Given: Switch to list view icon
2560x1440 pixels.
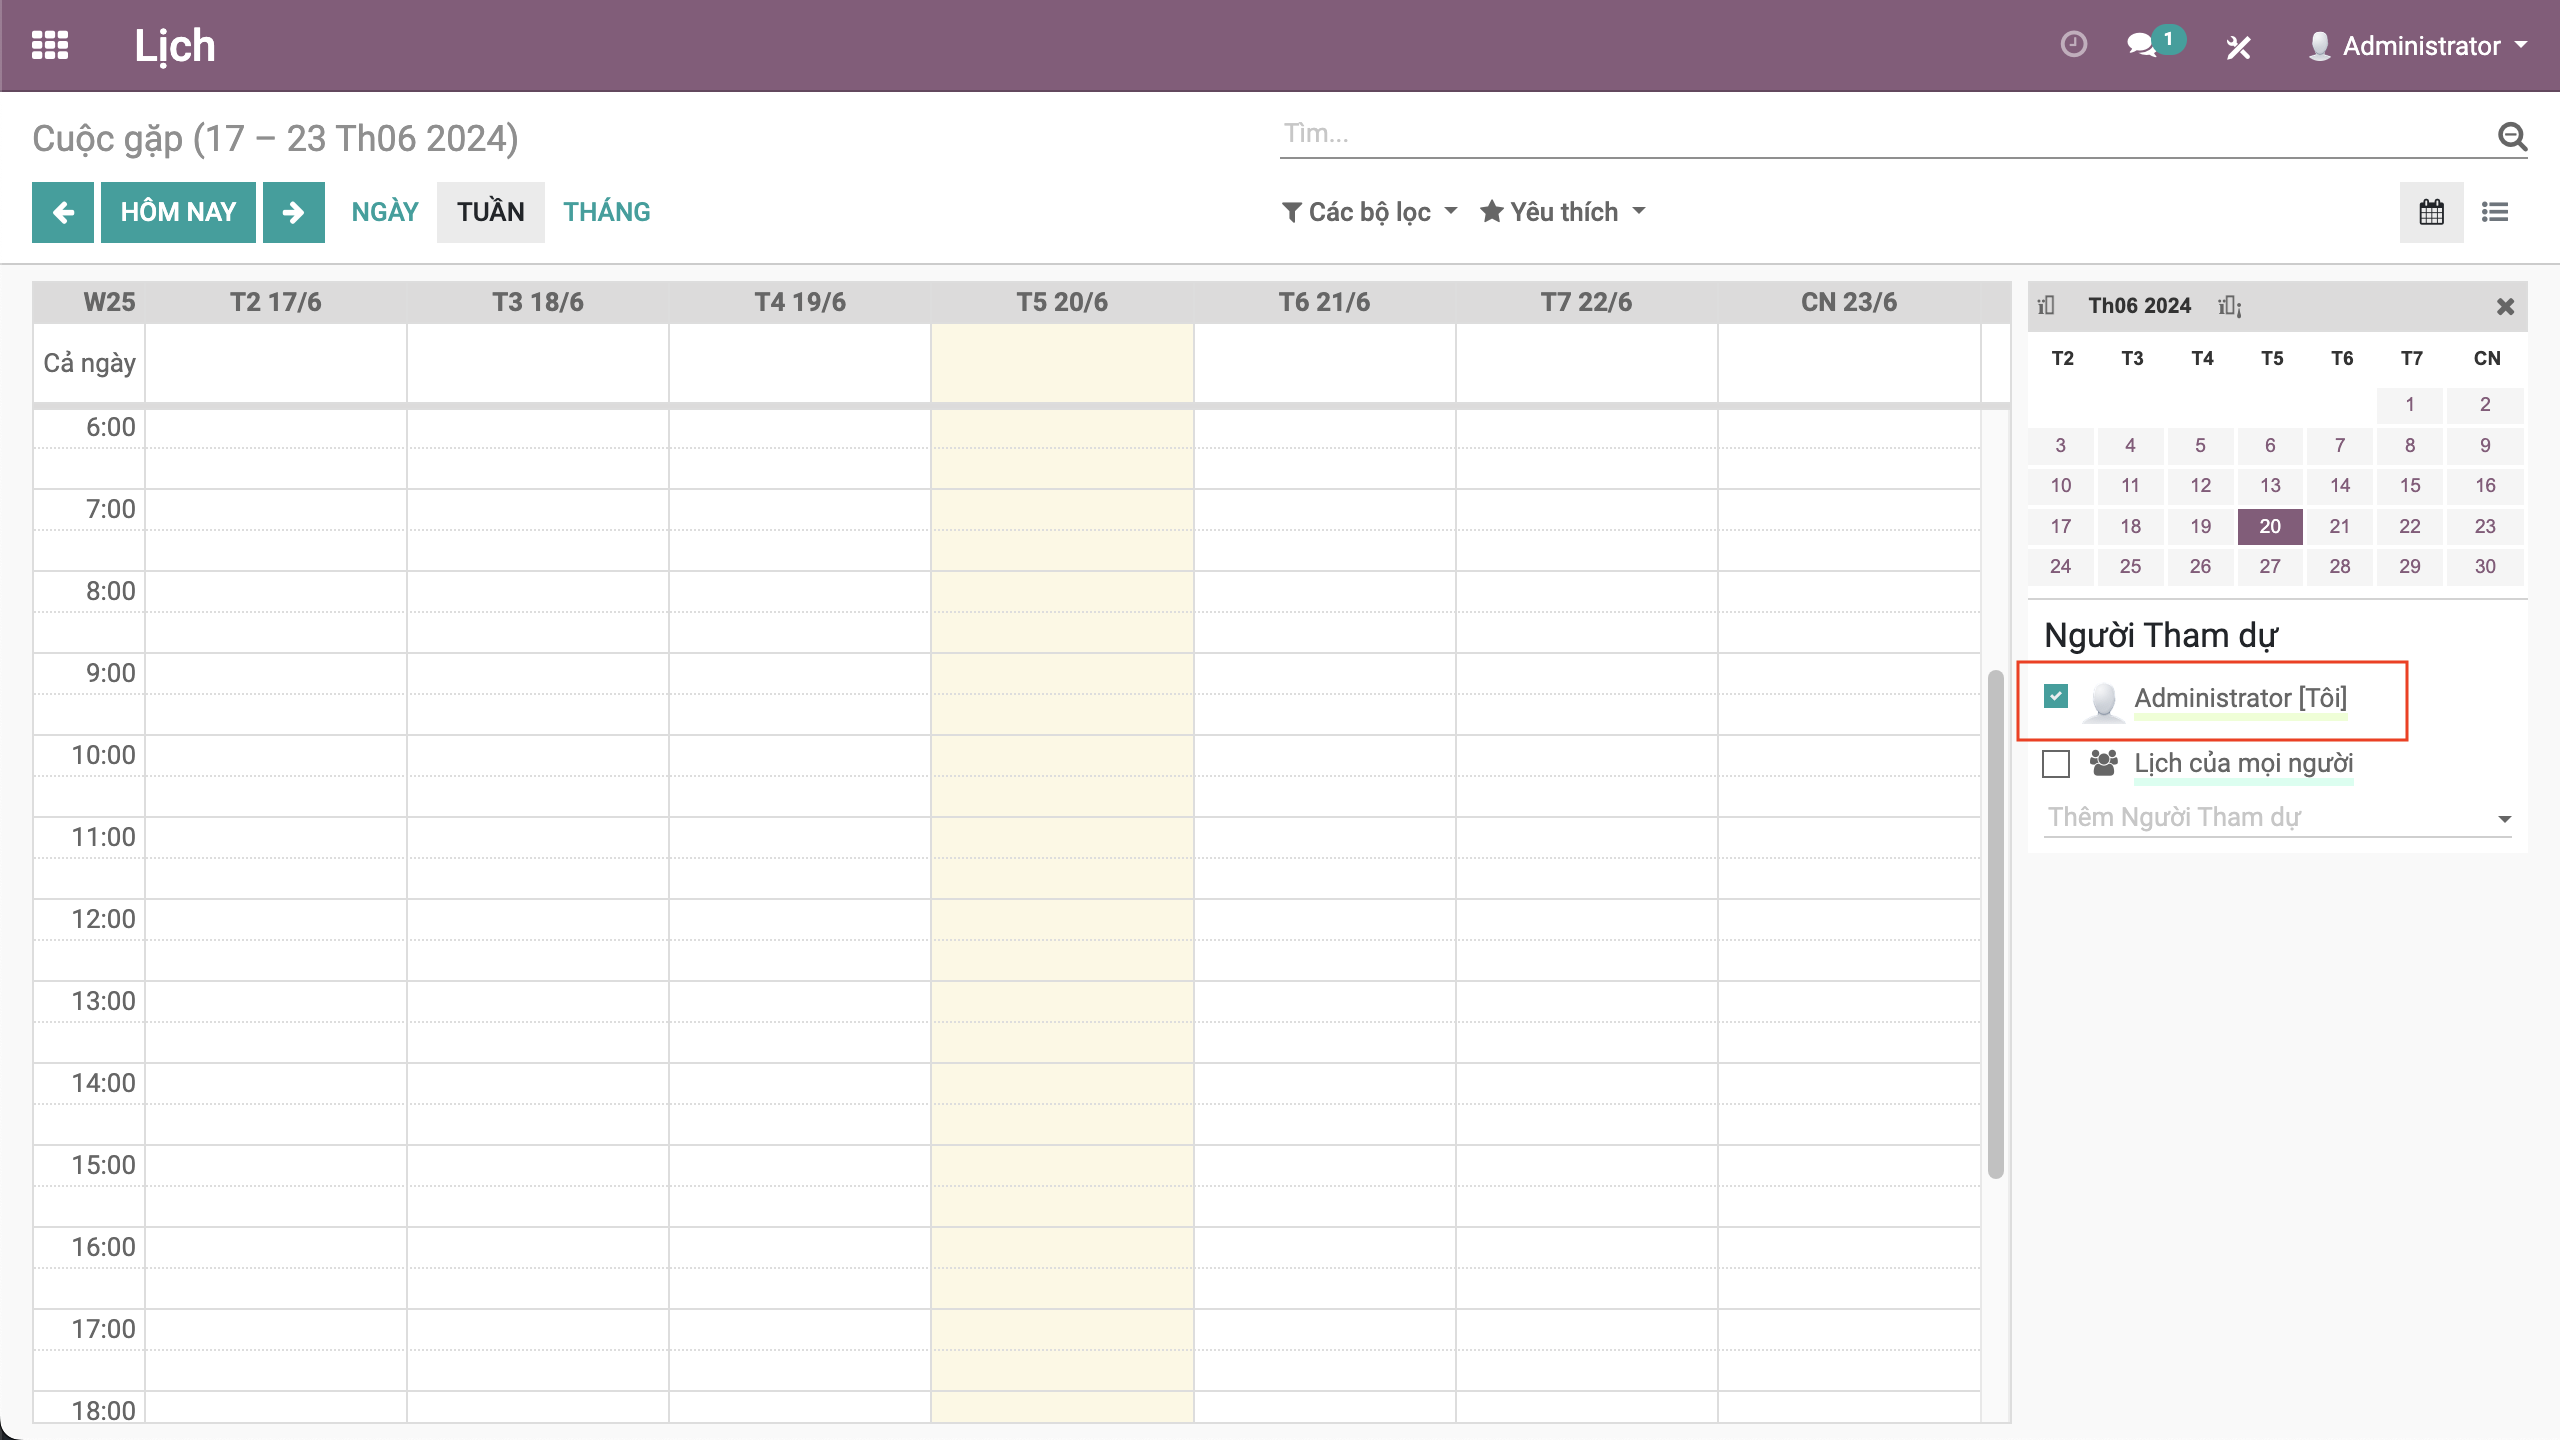Looking at the screenshot, I should coord(2495,212).
